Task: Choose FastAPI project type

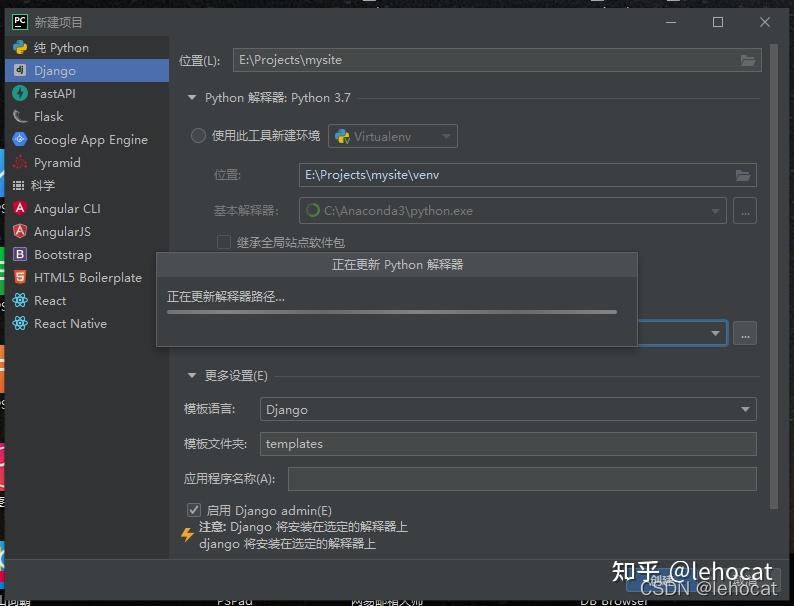Action: coord(87,93)
